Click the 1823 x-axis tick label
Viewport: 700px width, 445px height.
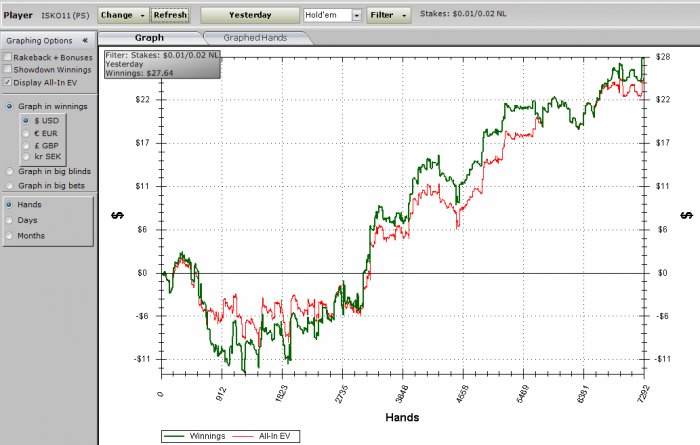[x=282, y=394]
